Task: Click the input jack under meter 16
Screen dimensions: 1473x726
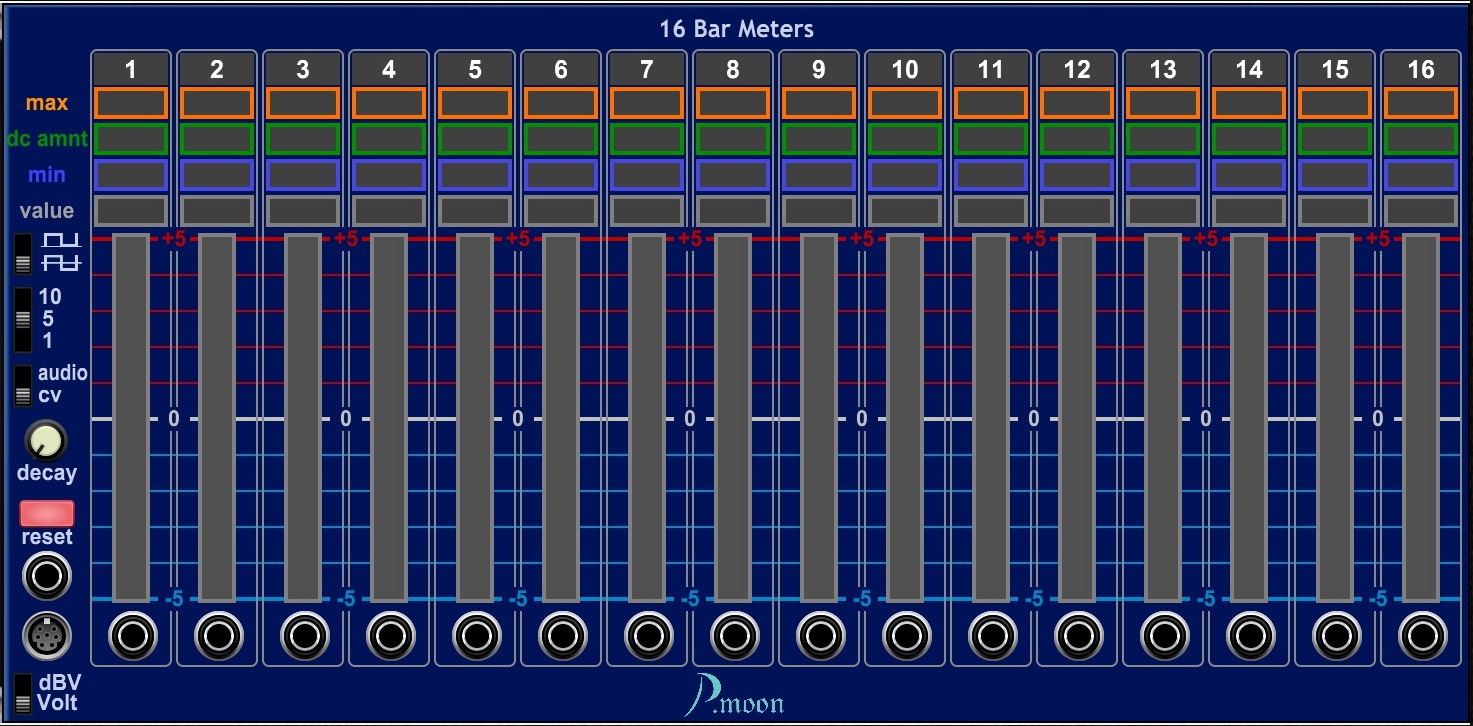Action: [x=1421, y=636]
